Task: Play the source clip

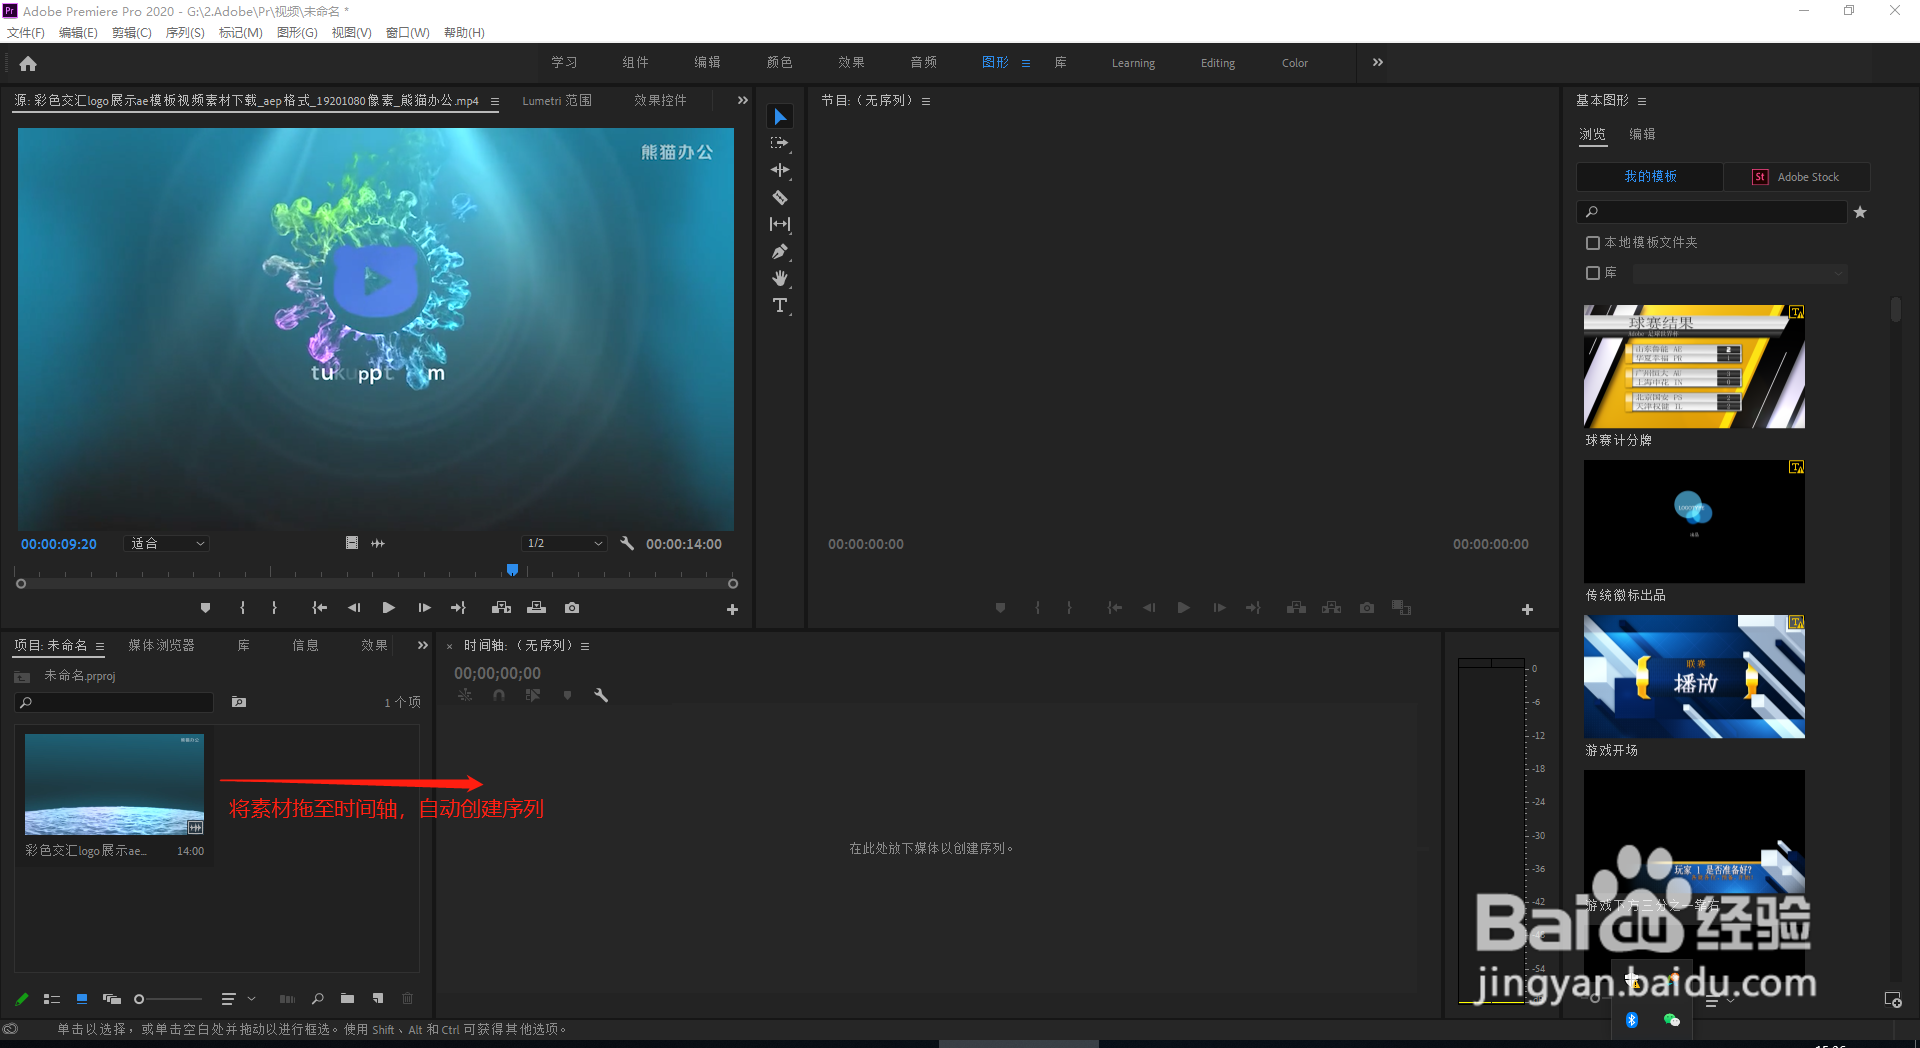Action: click(389, 608)
